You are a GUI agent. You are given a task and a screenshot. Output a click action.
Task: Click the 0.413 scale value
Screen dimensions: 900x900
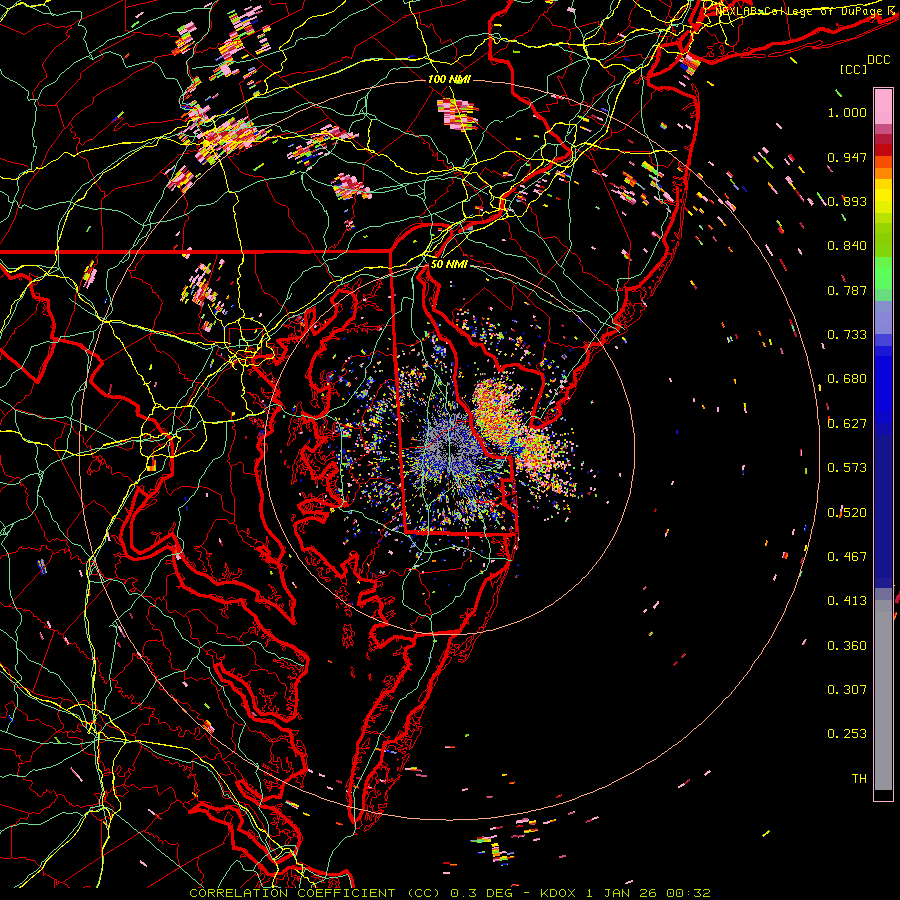(847, 601)
